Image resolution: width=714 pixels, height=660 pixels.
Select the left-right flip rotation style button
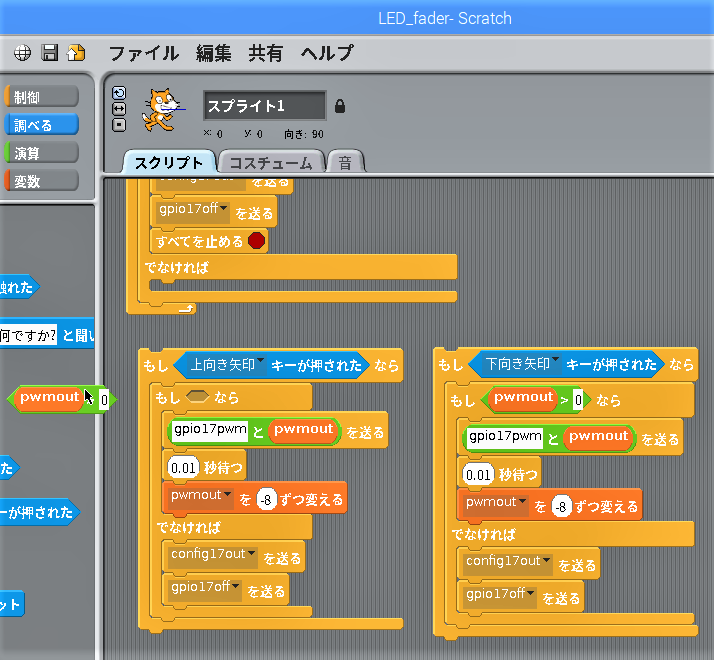(x=119, y=109)
